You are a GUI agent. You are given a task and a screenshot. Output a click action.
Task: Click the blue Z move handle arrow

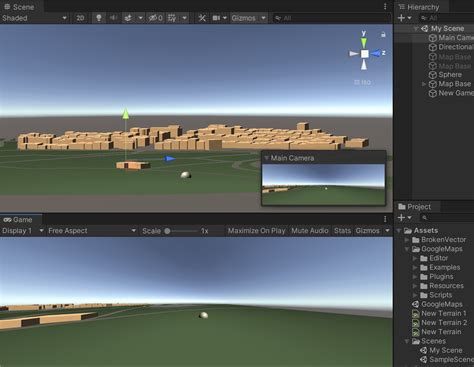[x=170, y=159]
